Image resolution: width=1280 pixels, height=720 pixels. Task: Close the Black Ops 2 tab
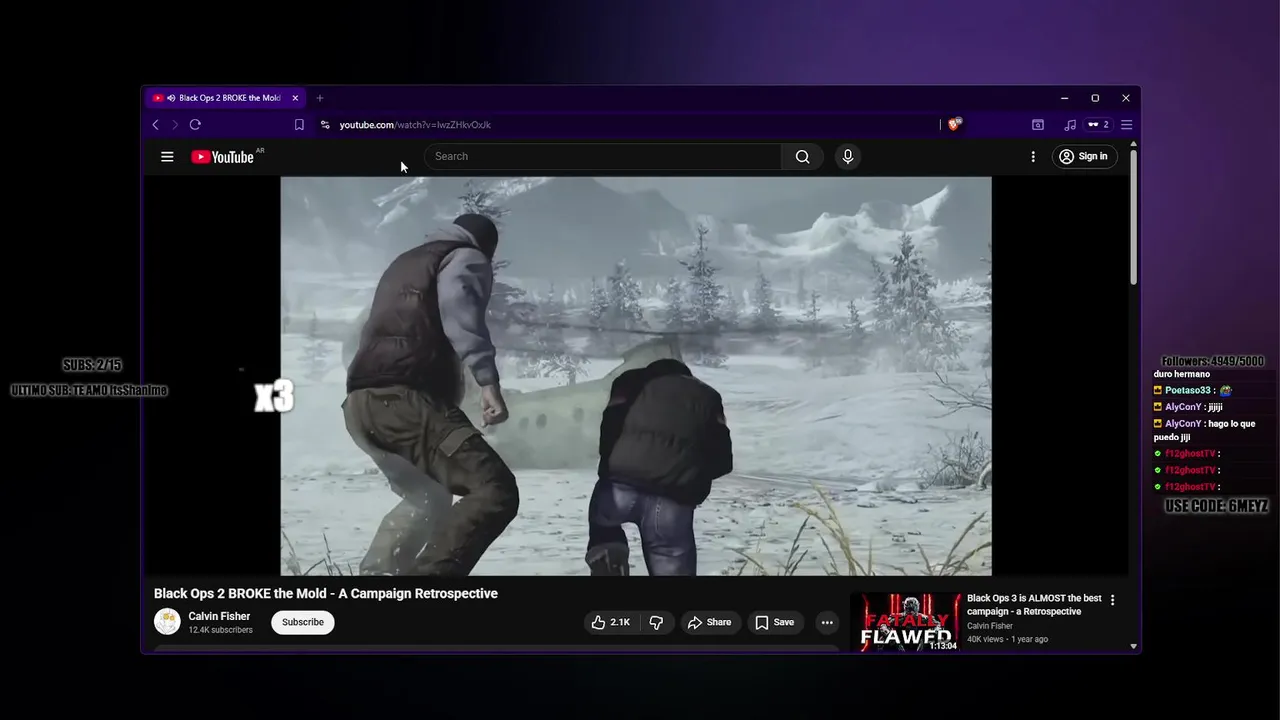[295, 98]
